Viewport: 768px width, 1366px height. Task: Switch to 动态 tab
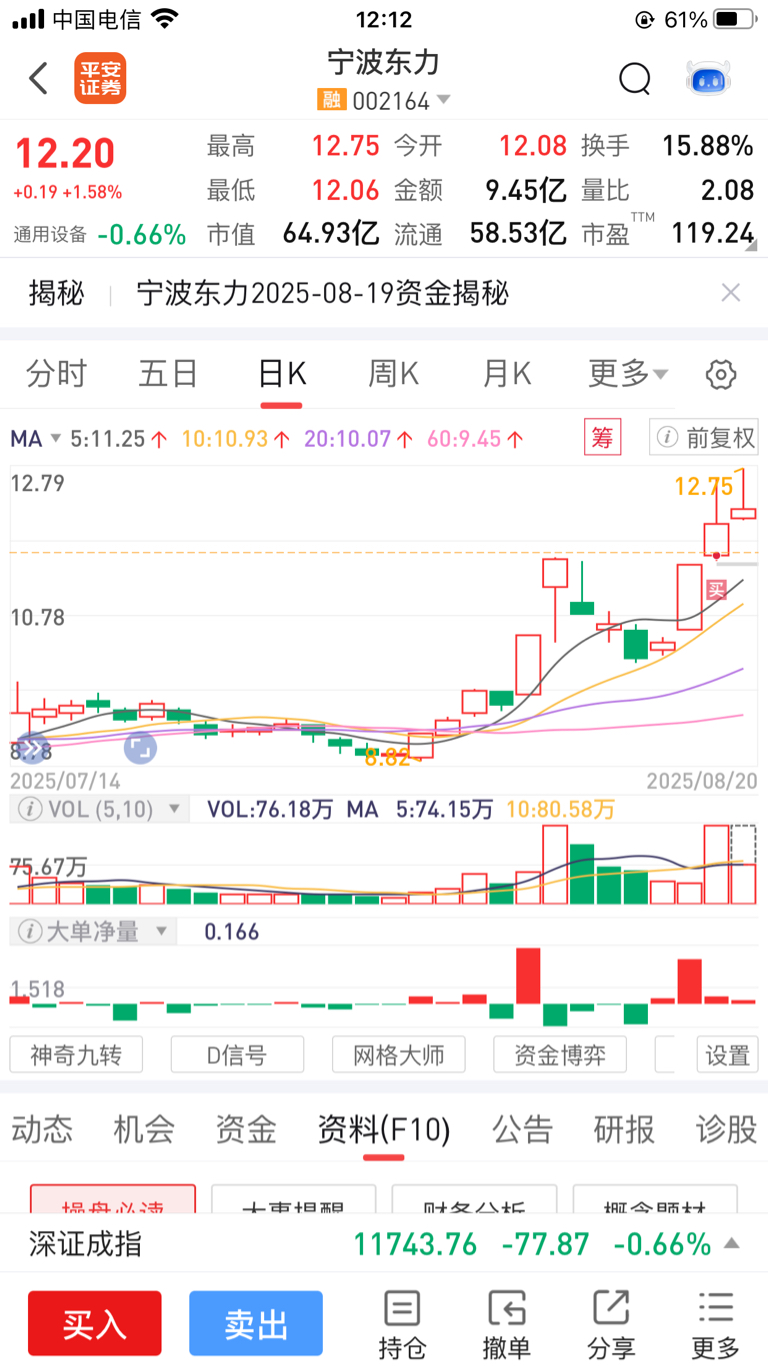click(x=42, y=1130)
